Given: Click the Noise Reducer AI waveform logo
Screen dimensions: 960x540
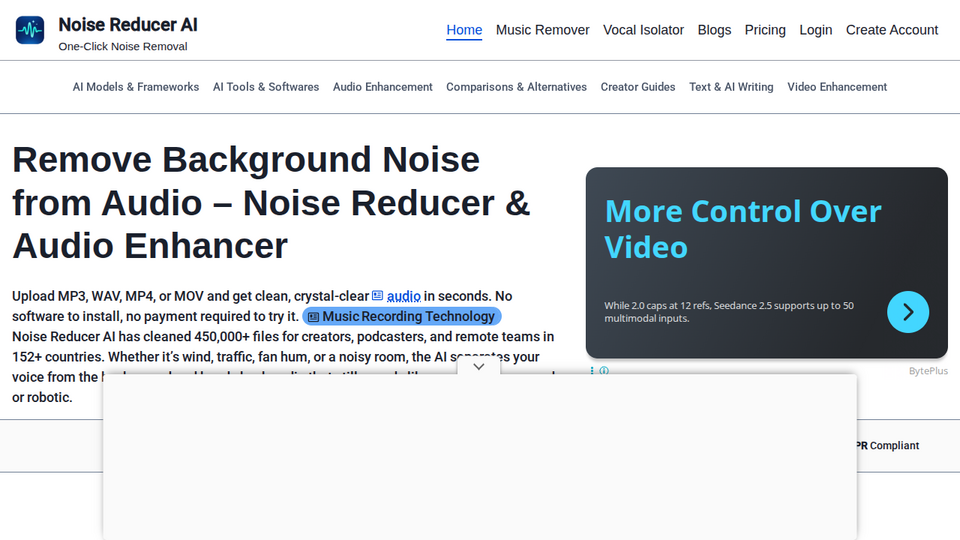Looking at the screenshot, I should tap(30, 30).
